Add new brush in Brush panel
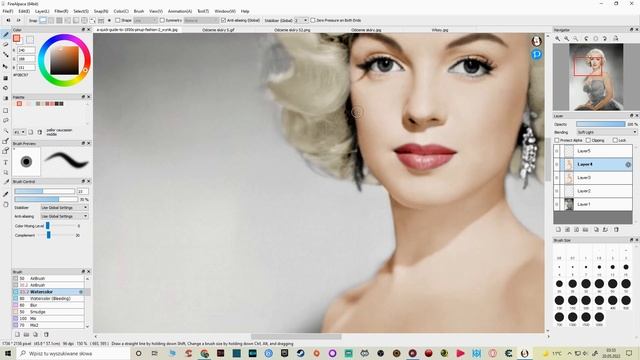This screenshot has height=360, width=640. point(17,334)
